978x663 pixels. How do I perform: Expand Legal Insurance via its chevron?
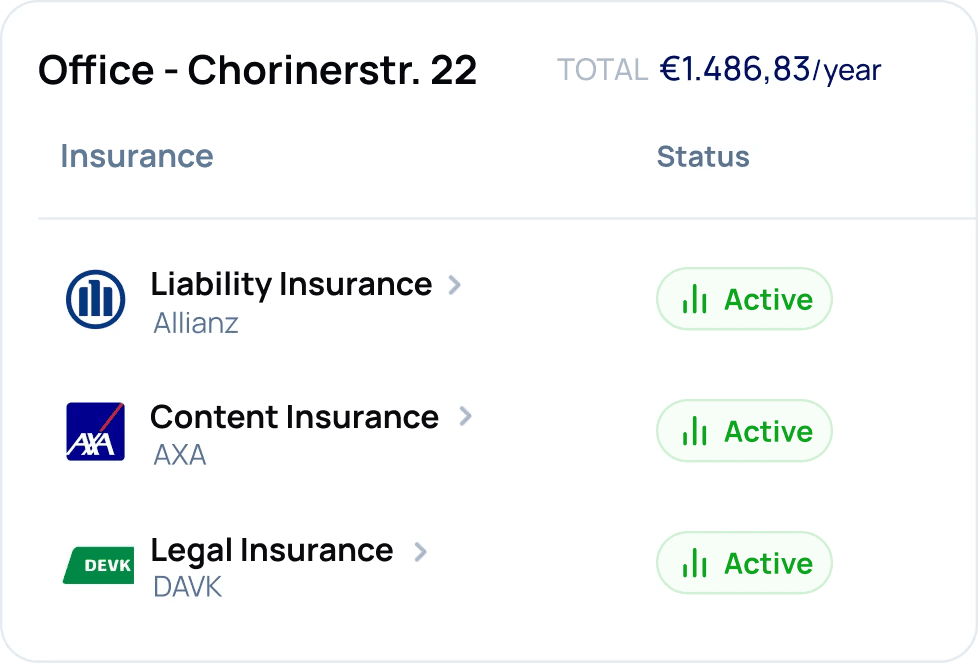[420, 551]
